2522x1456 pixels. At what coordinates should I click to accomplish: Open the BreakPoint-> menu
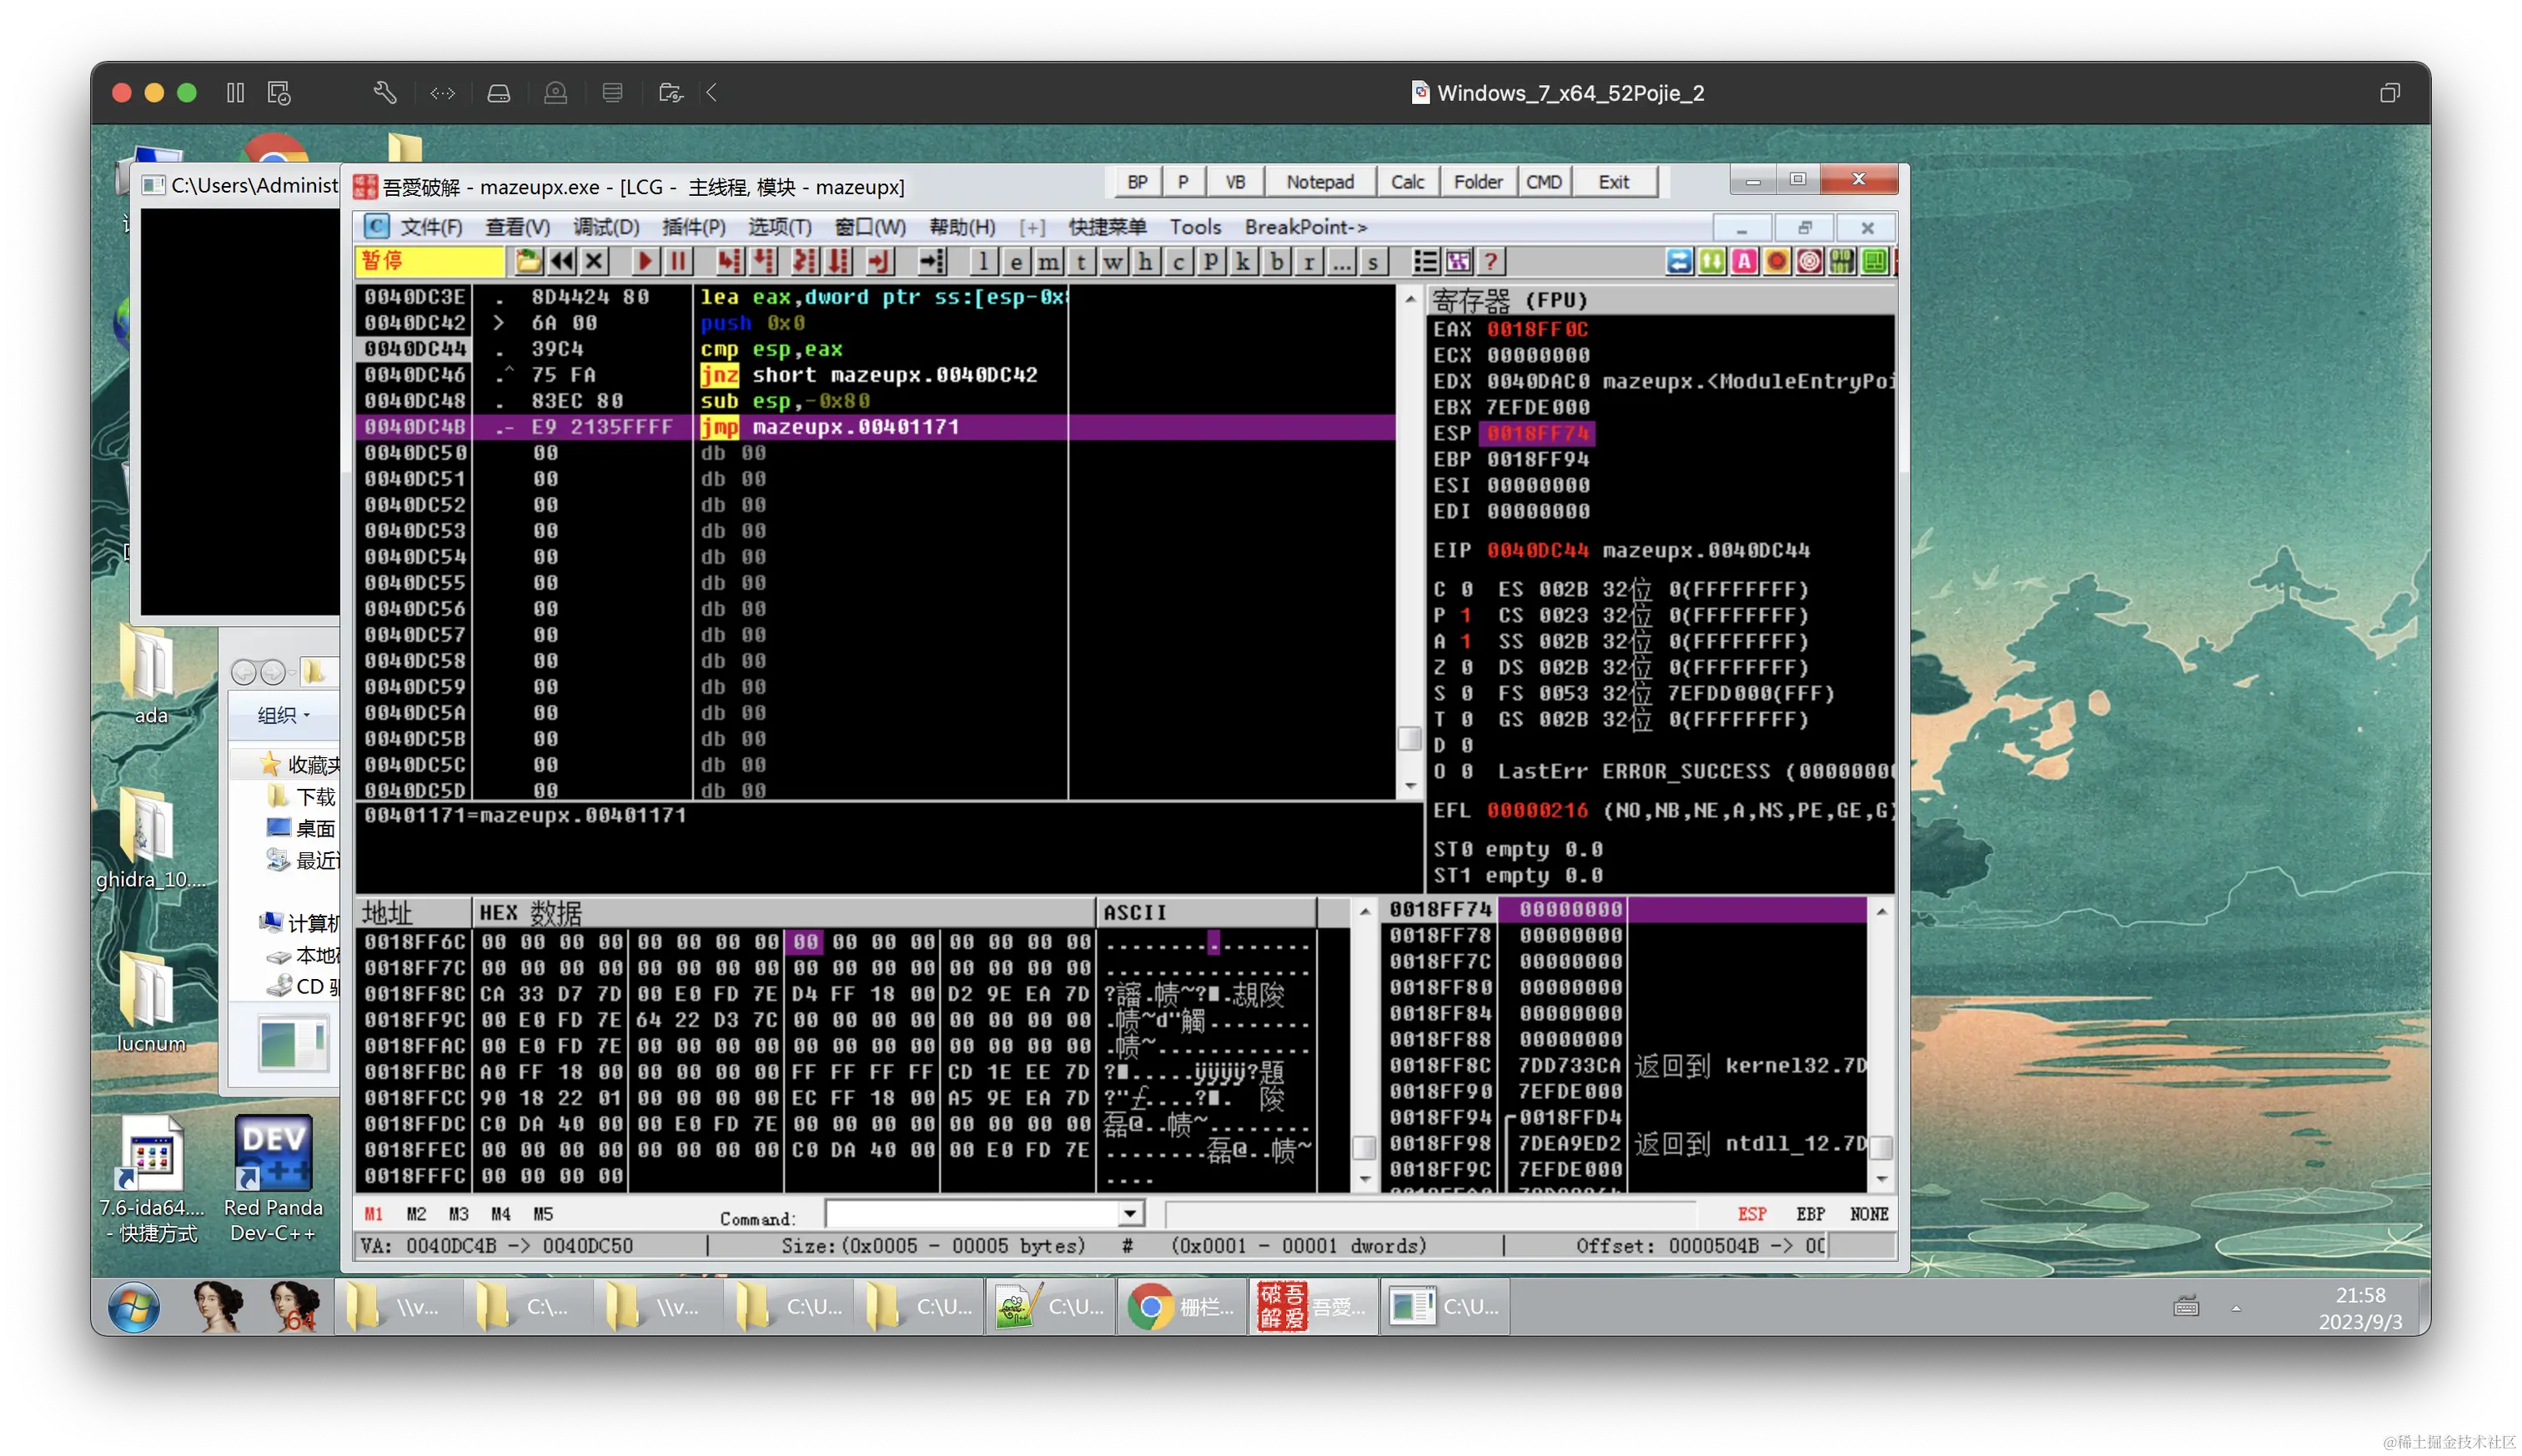[x=1305, y=227]
